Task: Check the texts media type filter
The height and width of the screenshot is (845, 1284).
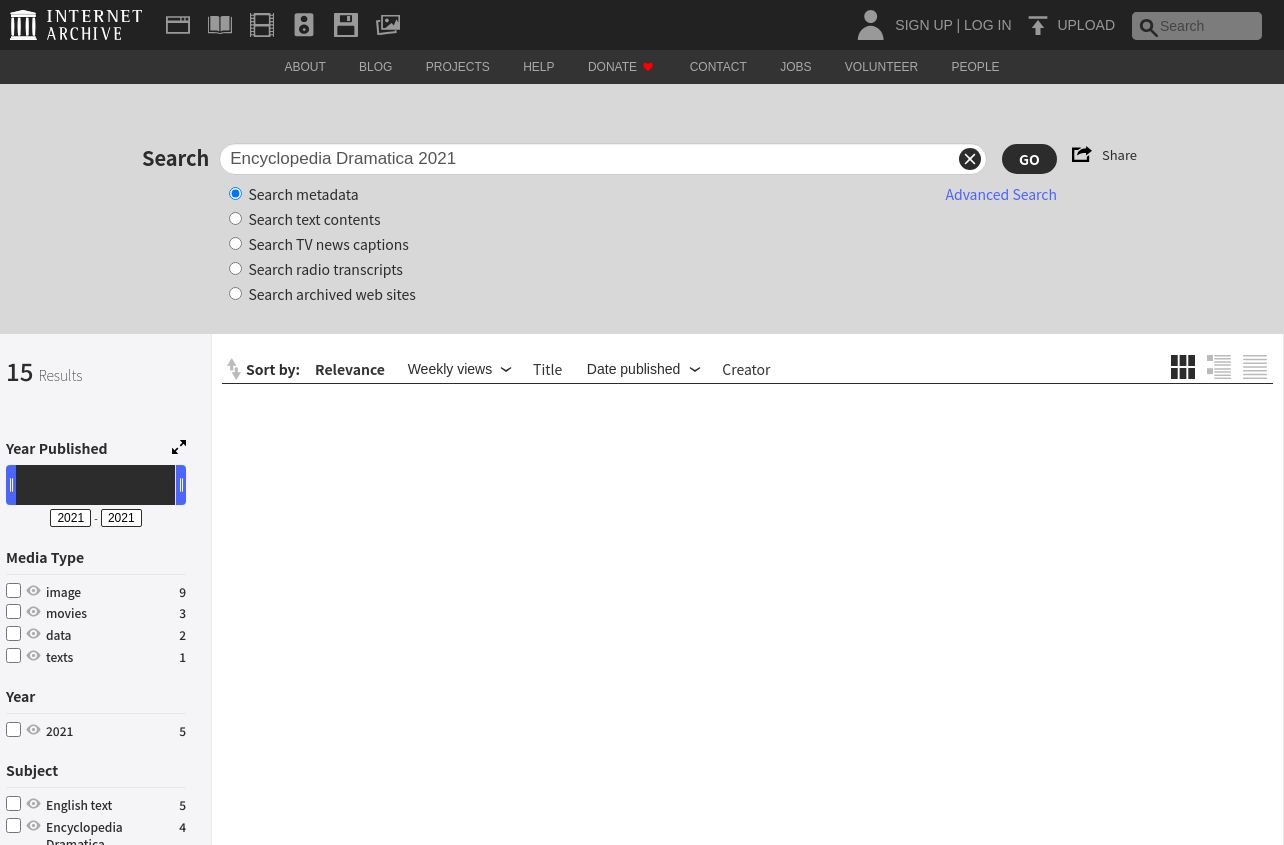Action: [13, 655]
